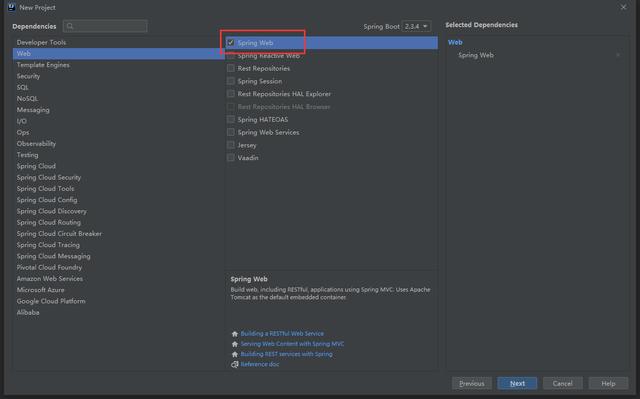Click the IntelliJ icon in the title bar
Viewport: 640px width, 399px height.
[x=11, y=7]
